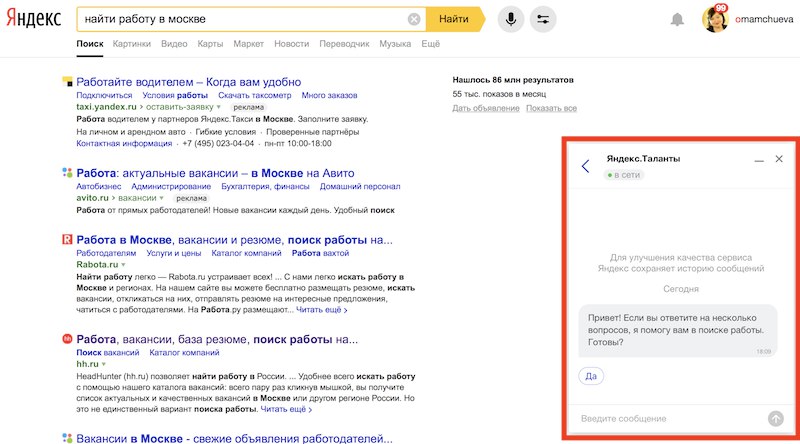This screenshot has width=800, height=444.
Task: Open Работа вахтой sitelink
Action: [320, 253]
